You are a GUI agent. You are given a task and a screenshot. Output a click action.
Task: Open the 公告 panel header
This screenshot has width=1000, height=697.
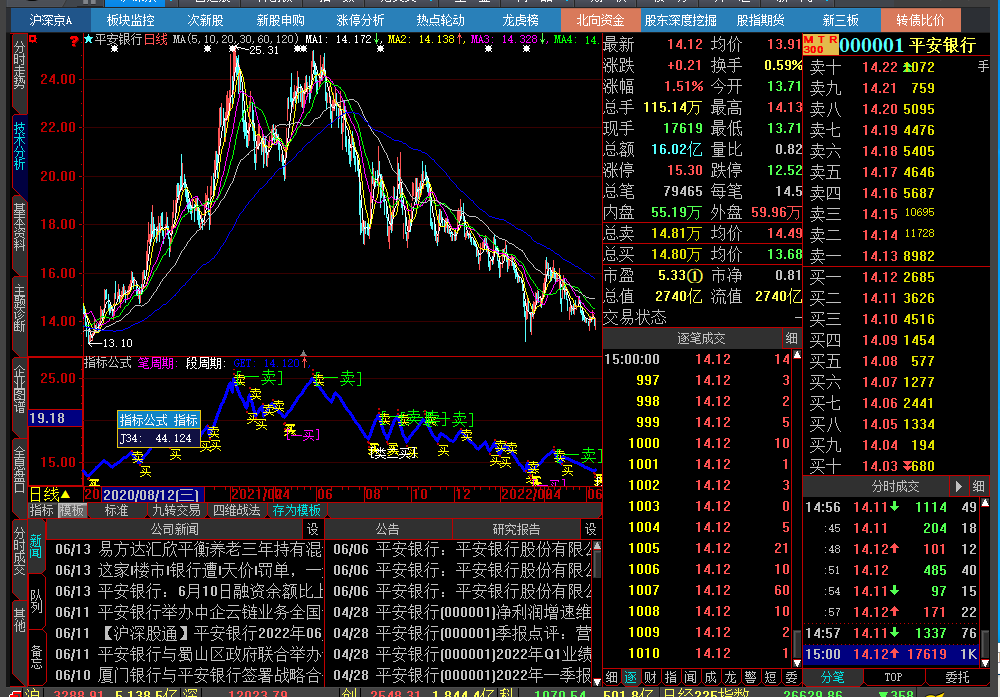388,529
